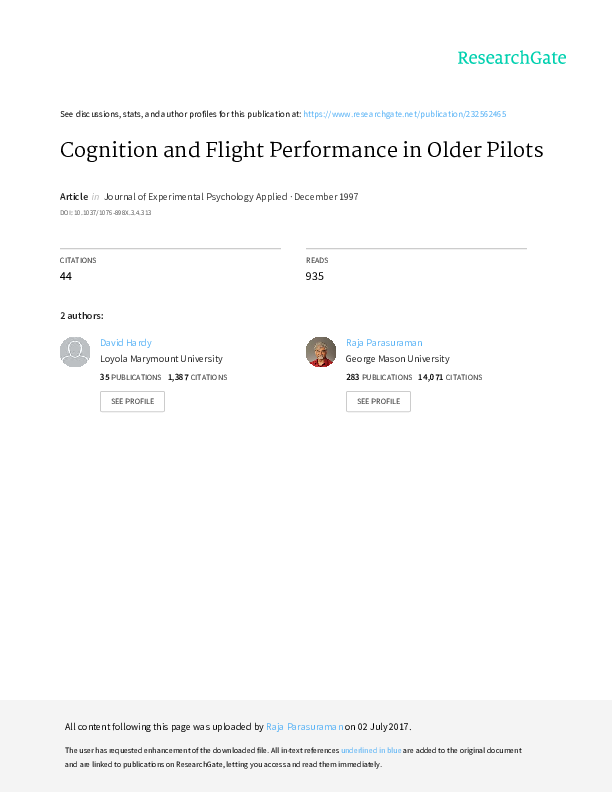
Task: Click Loyola Marymount University affiliation
Action: (161, 358)
